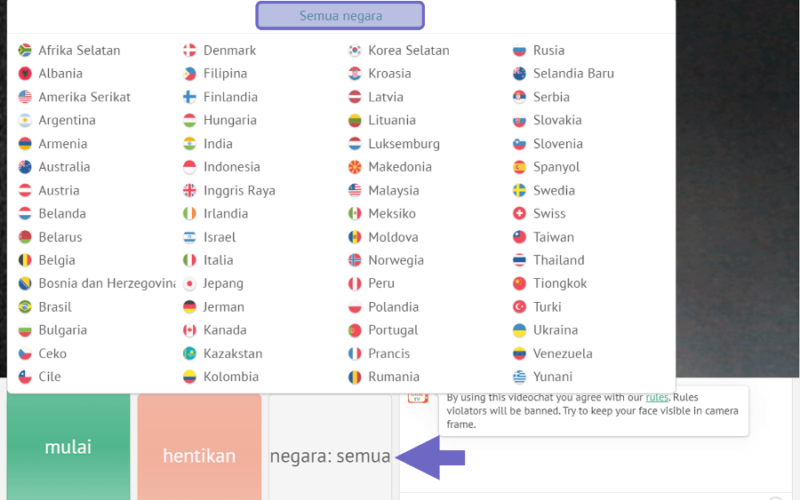Click the Indonesia flag icon
Screen dimensions: 800x500
[189, 167]
